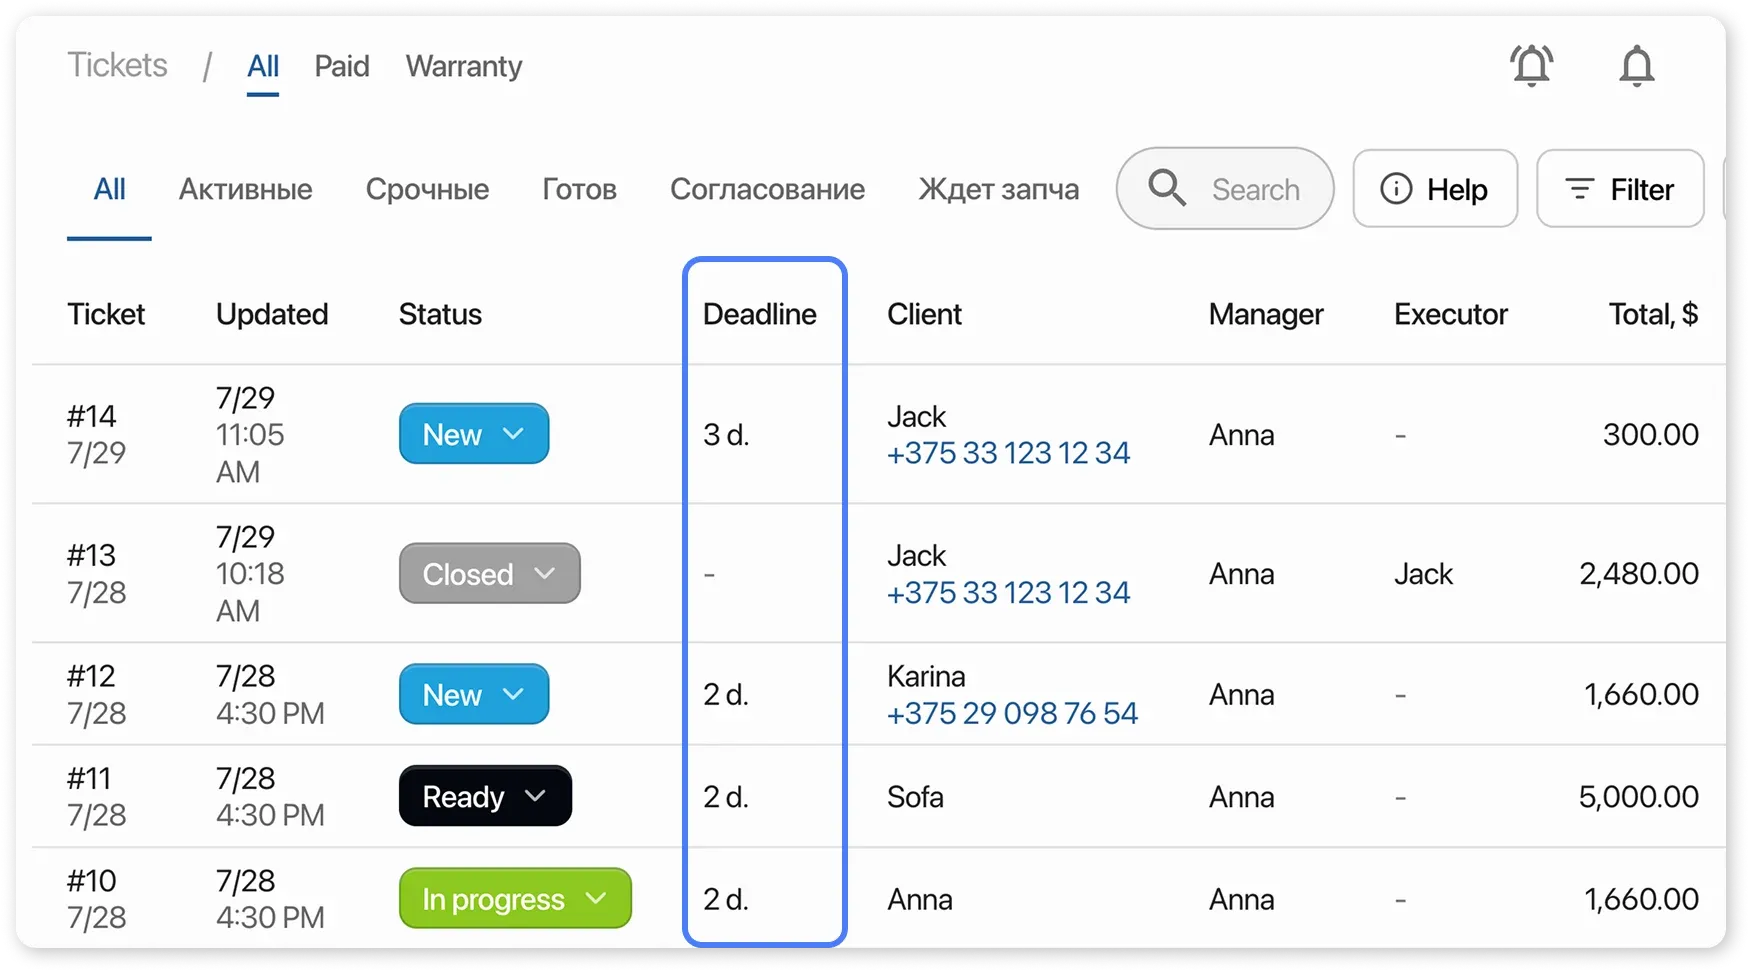Expand In progress status for ticket #10

tap(515, 898)
